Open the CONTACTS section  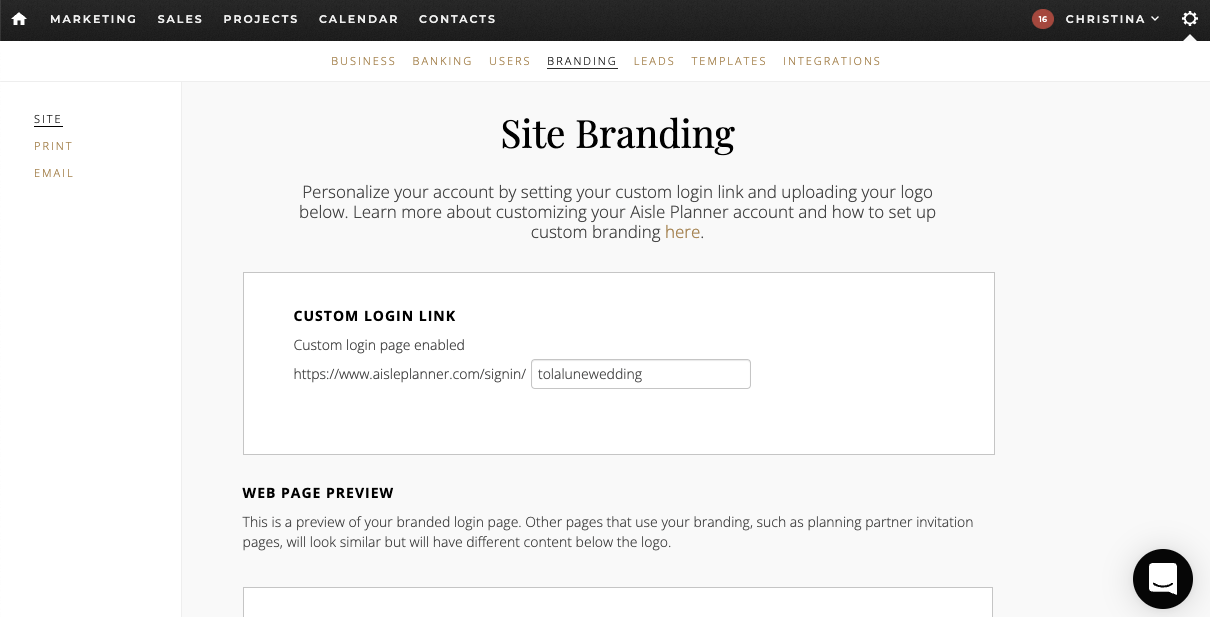pos(457,19)
